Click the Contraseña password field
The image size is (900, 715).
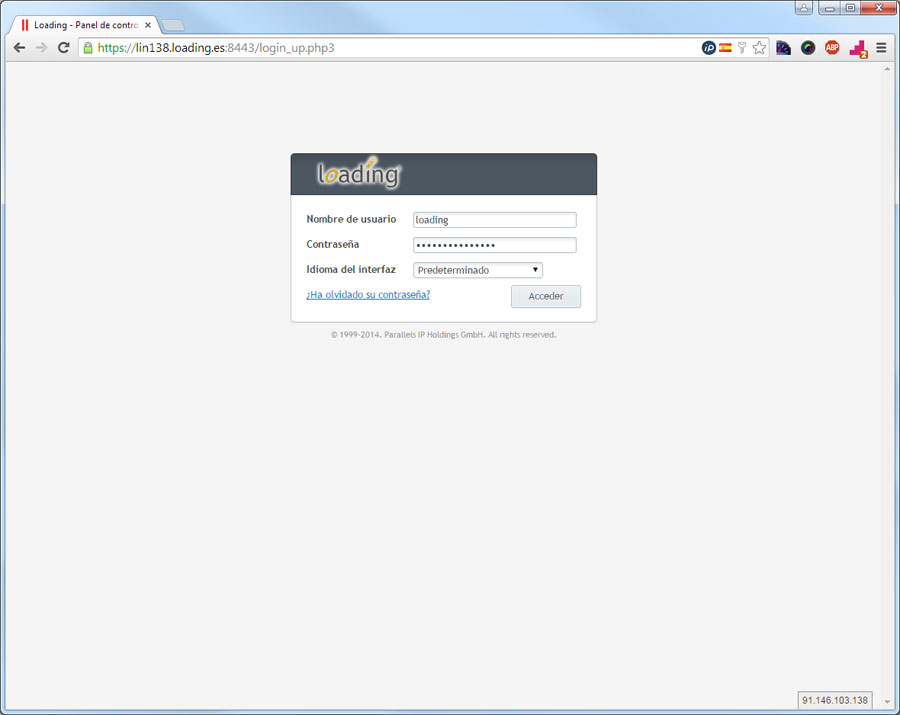[x=495, y=245]
